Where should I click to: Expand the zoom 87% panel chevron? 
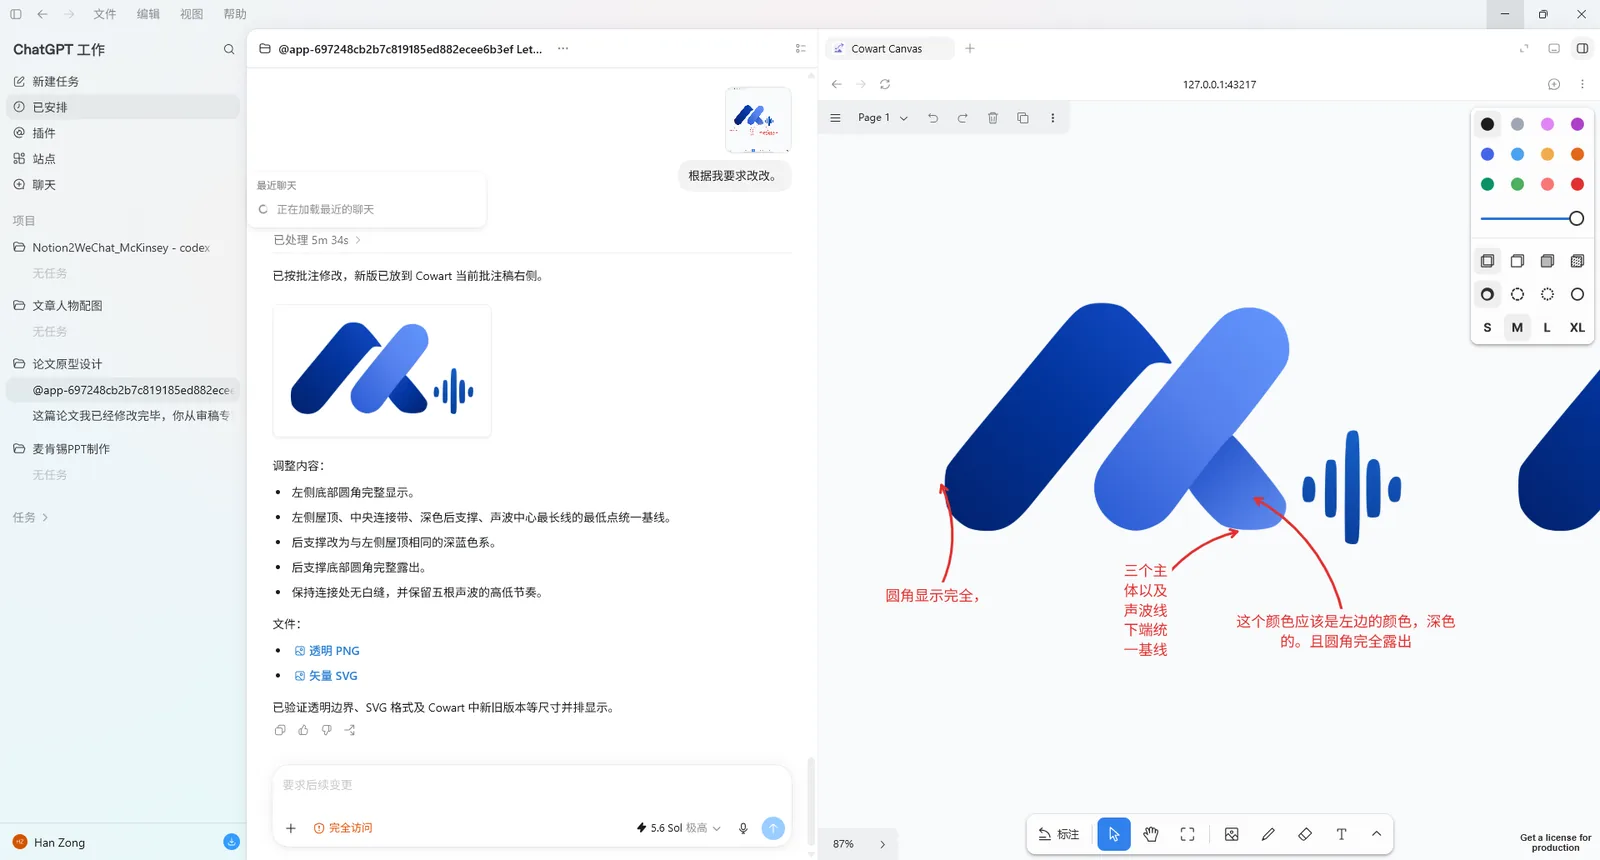tap(882, 844)
